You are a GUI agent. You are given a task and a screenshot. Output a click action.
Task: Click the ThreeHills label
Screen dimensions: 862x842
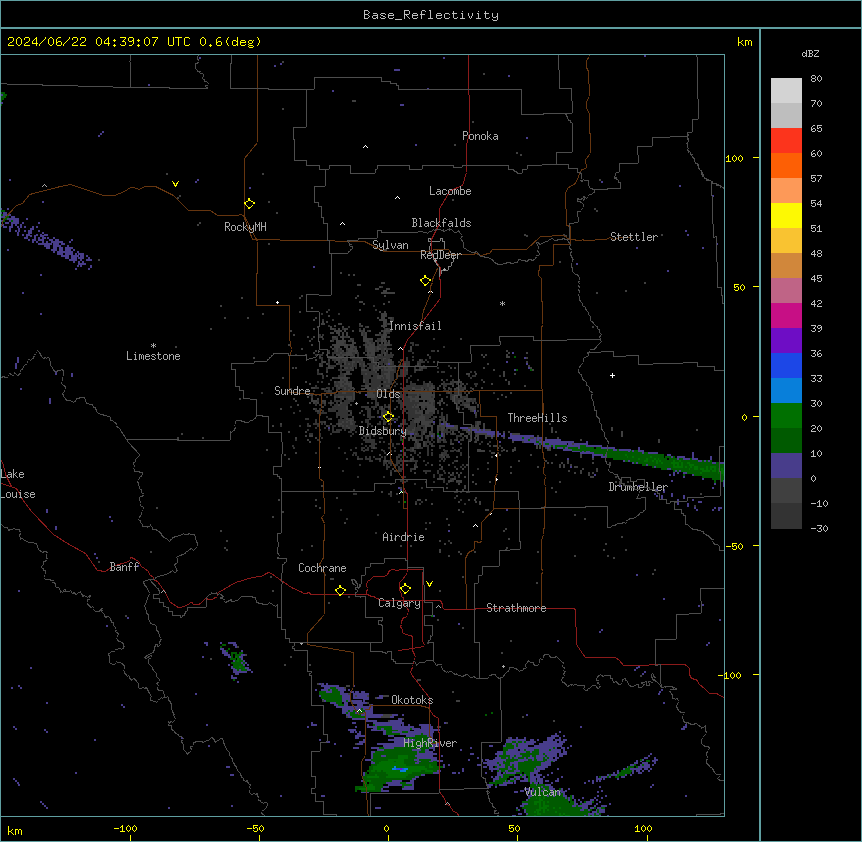click(537, 418)
